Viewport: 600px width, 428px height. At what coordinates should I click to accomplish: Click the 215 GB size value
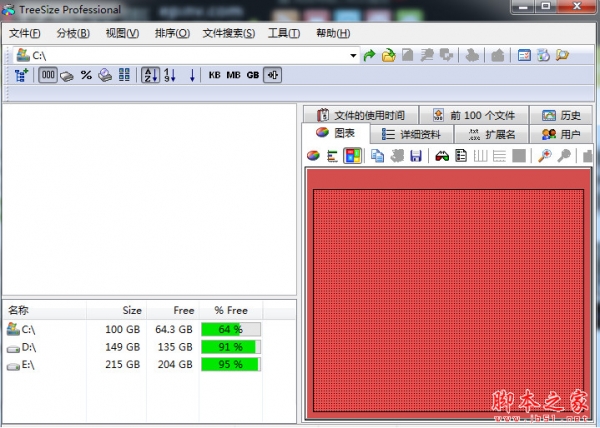click(x=123, y=365)
